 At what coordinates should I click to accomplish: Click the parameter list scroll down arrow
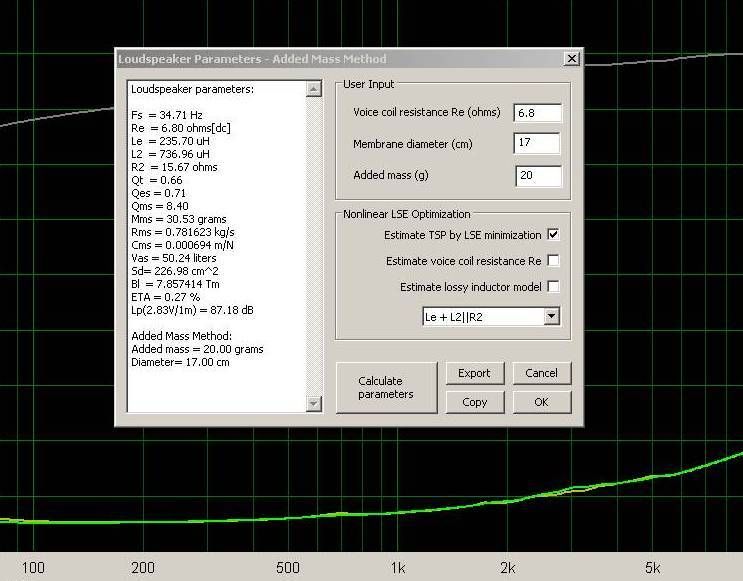pos(313,403)
